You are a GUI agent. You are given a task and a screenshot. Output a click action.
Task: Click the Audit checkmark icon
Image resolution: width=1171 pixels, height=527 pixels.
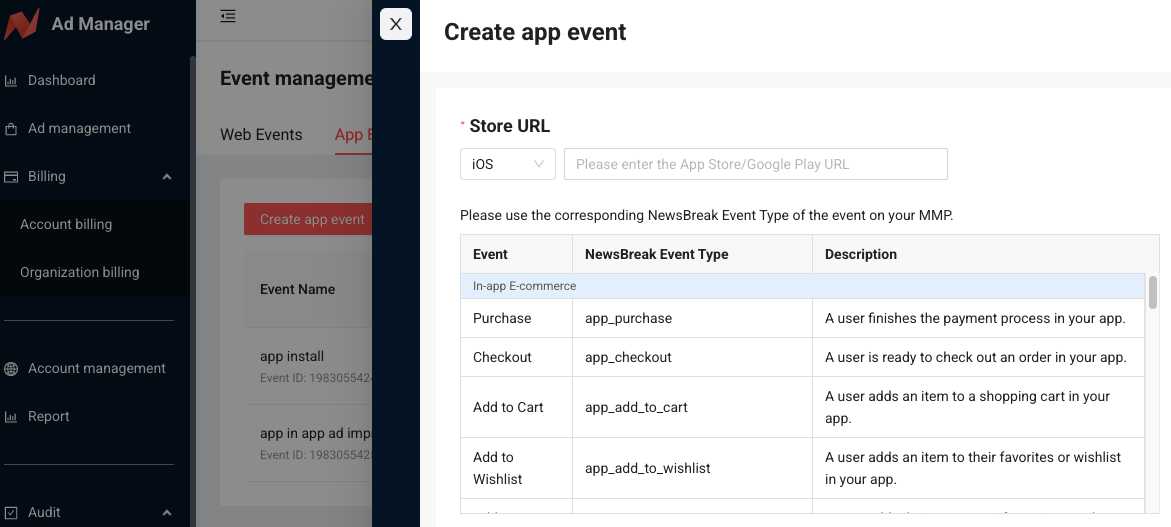pyautogui.click(x=11, y=513)
